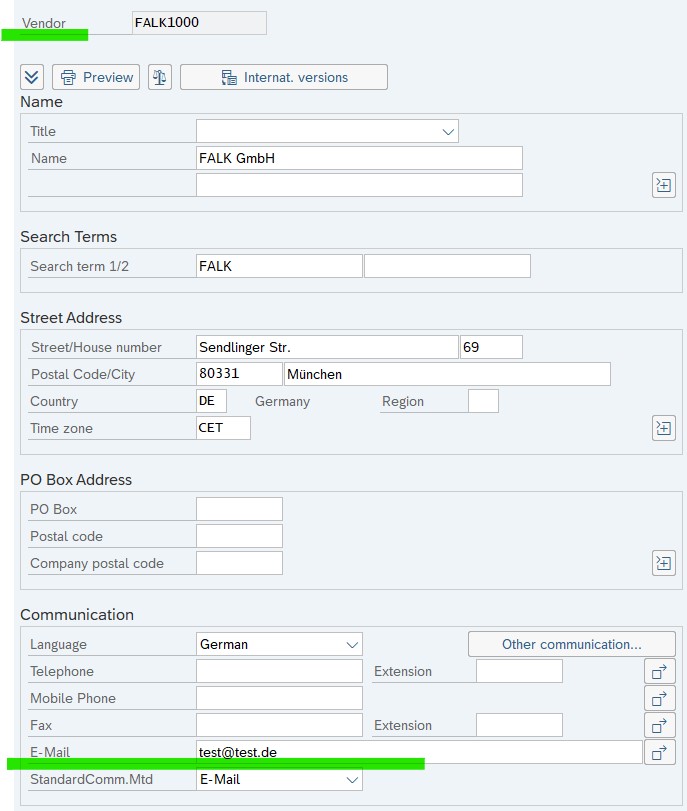This screenshot has width=687, height=811.
Task: Click the Street field Sendlinger Str.
Action: click(327, 347)
